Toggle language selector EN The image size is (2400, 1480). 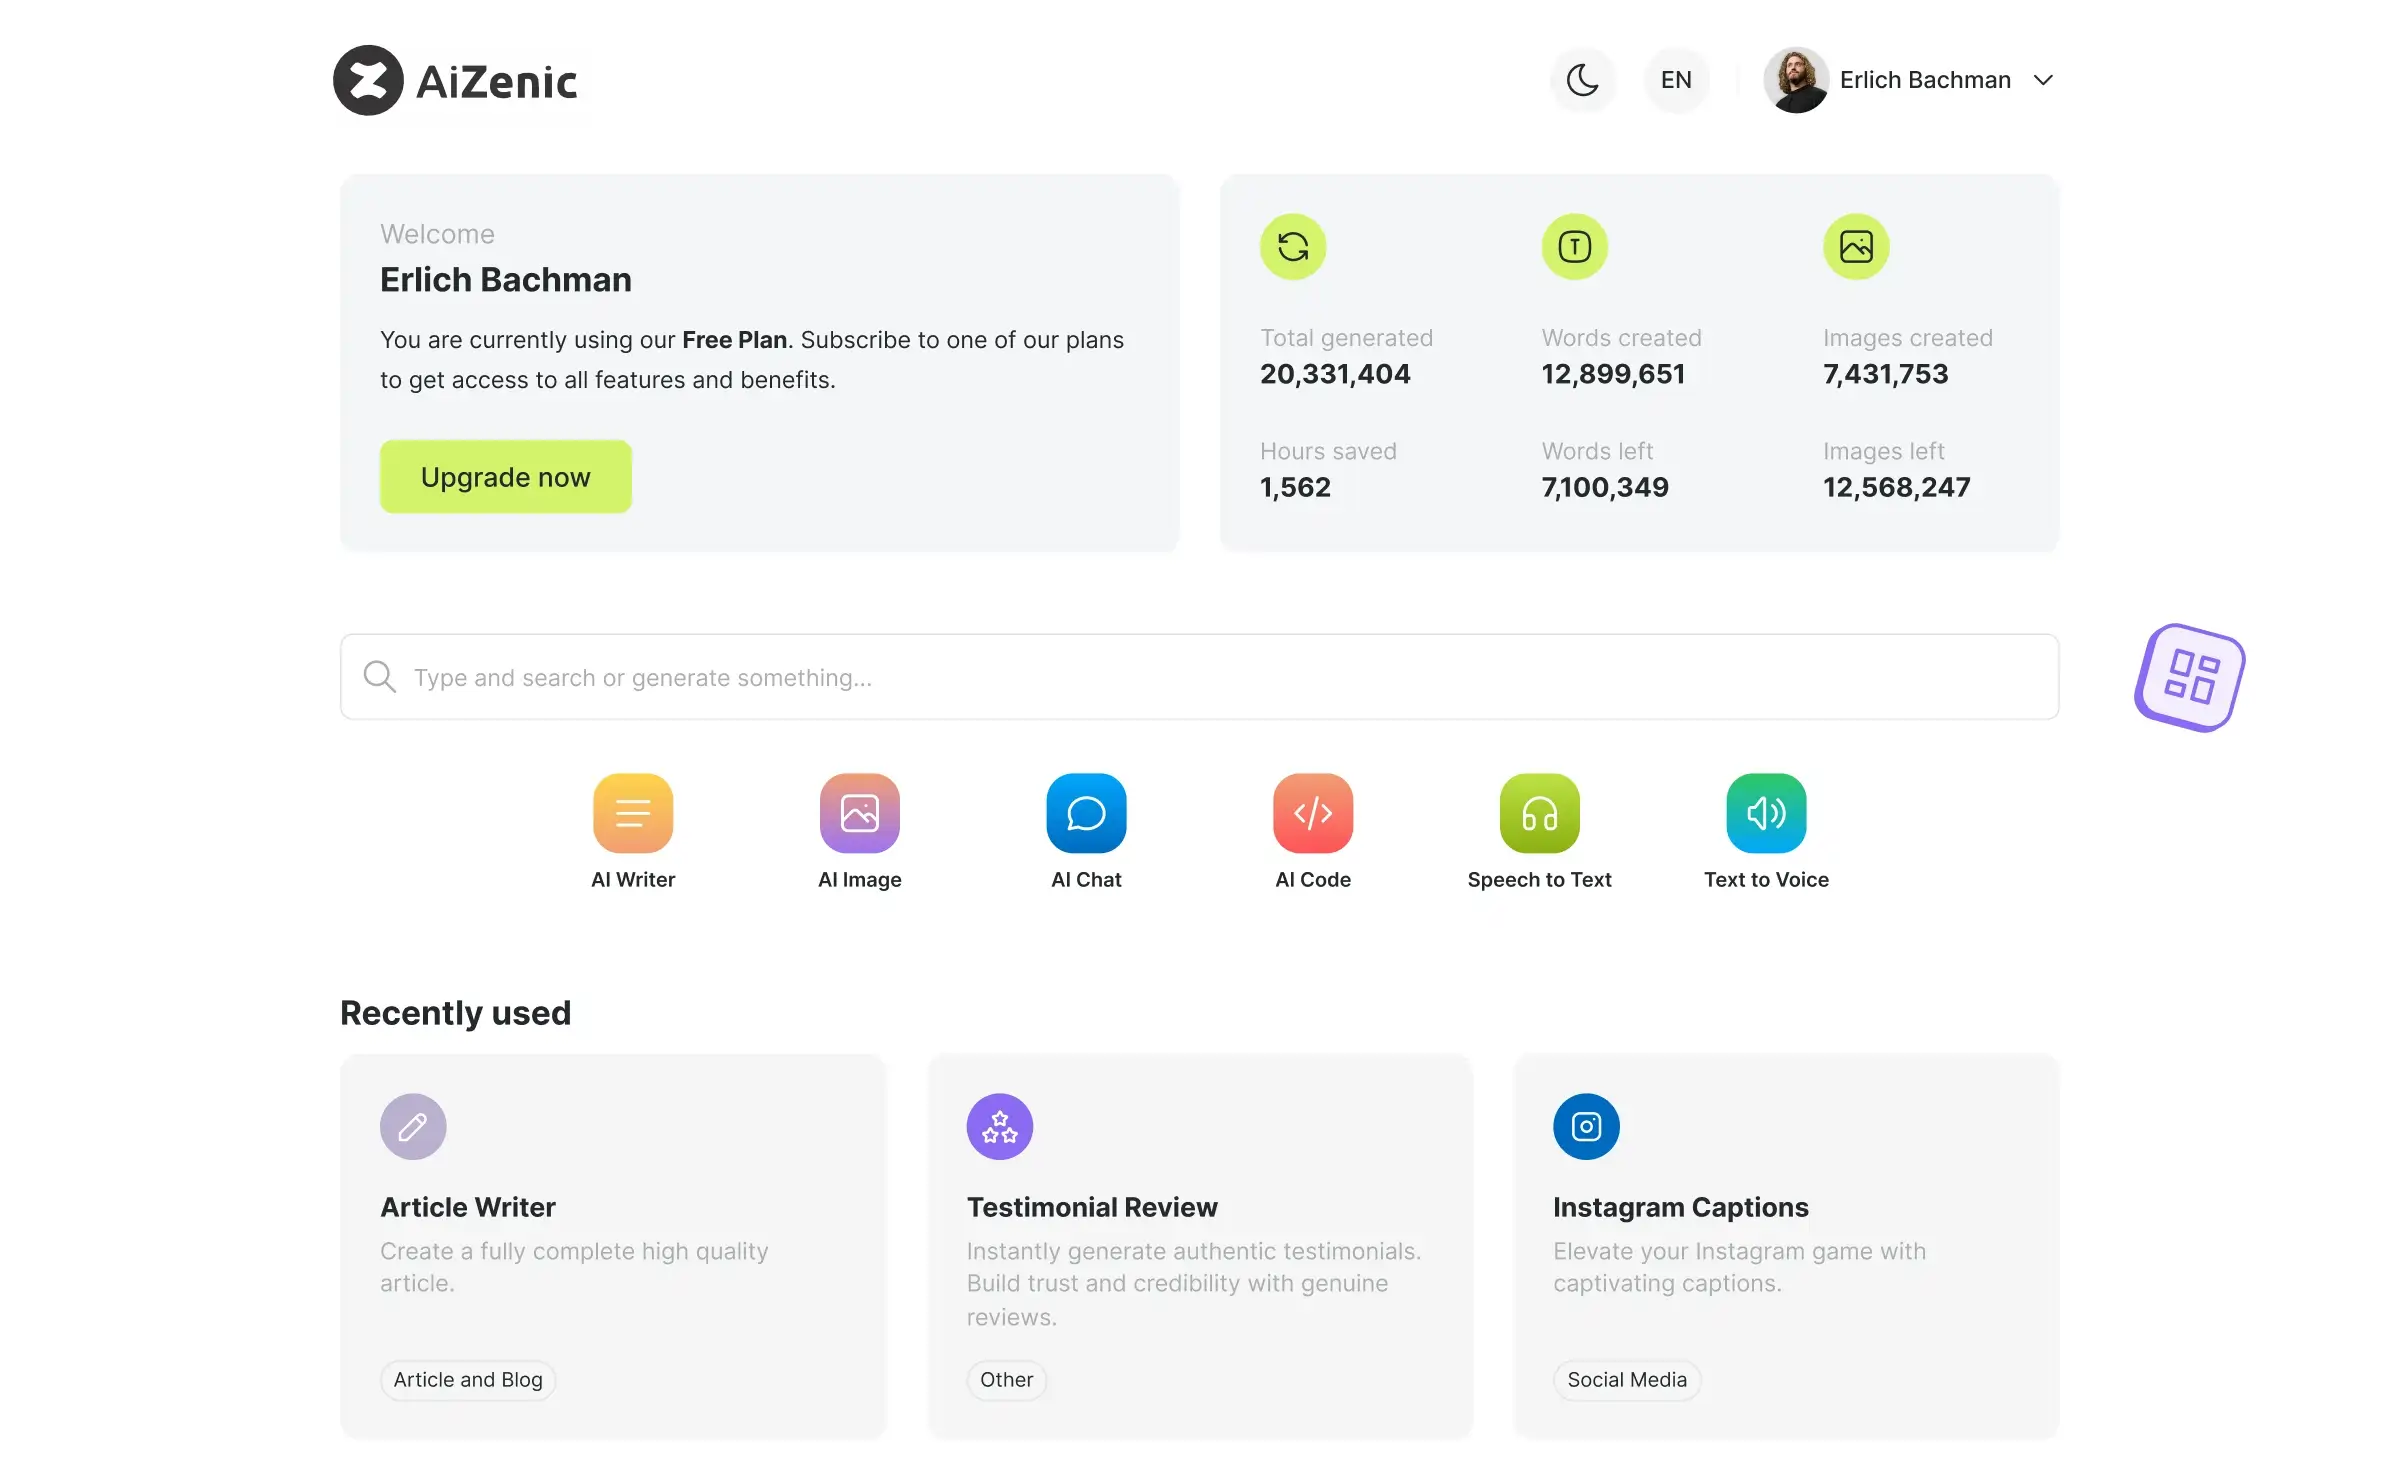[x=1673, y=81]
